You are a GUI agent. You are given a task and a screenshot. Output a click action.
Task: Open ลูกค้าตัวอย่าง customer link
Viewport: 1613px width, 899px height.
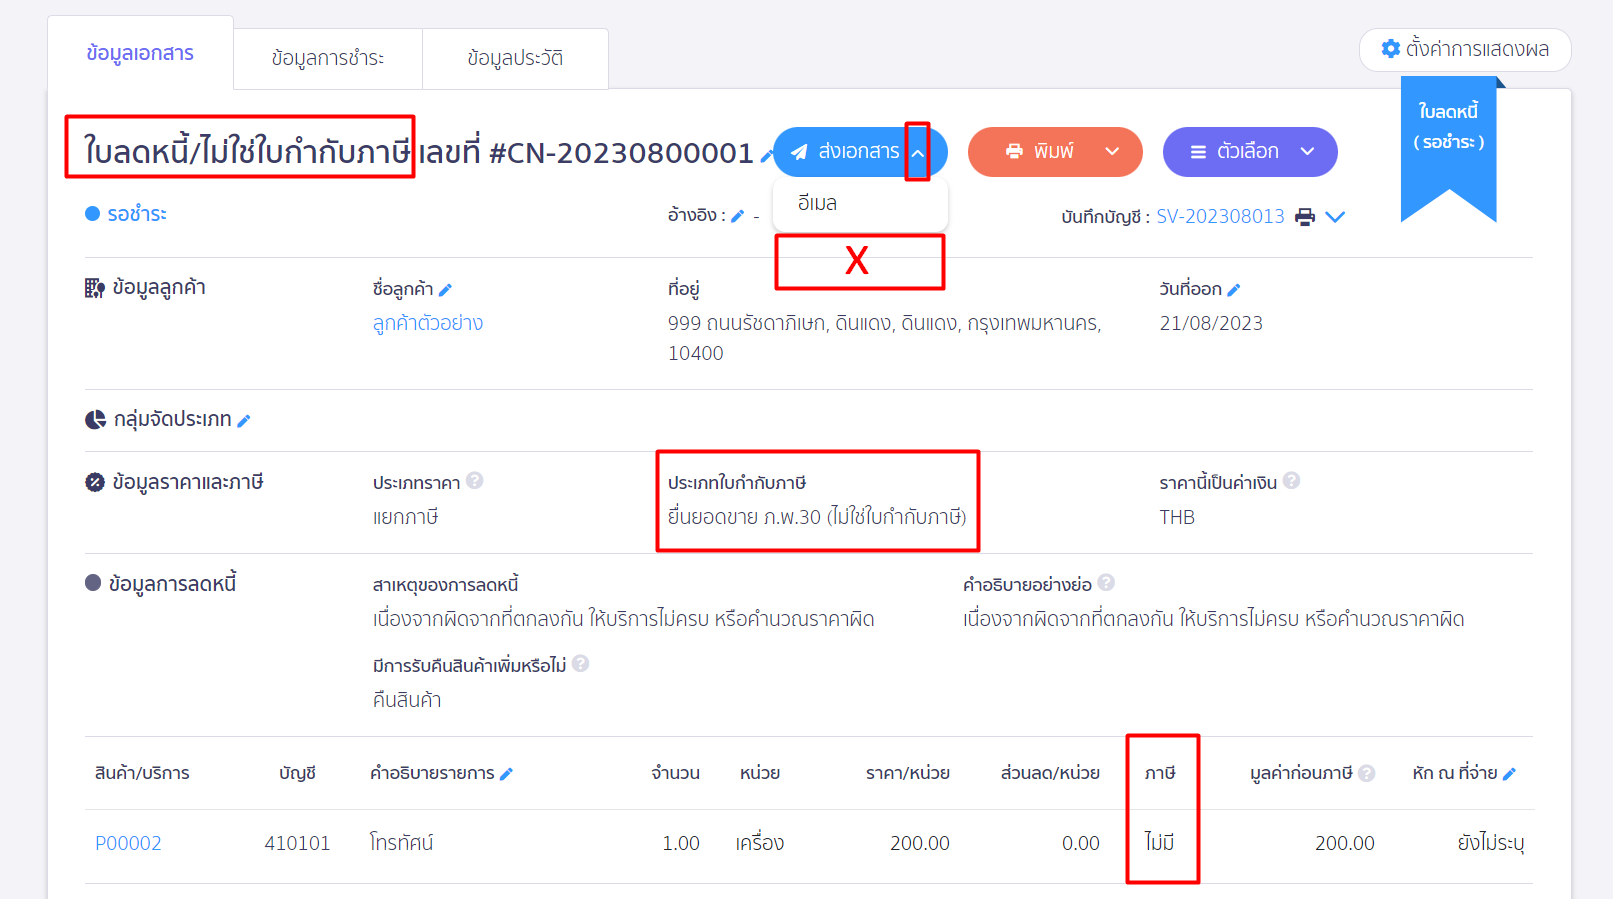pos(428,323)
